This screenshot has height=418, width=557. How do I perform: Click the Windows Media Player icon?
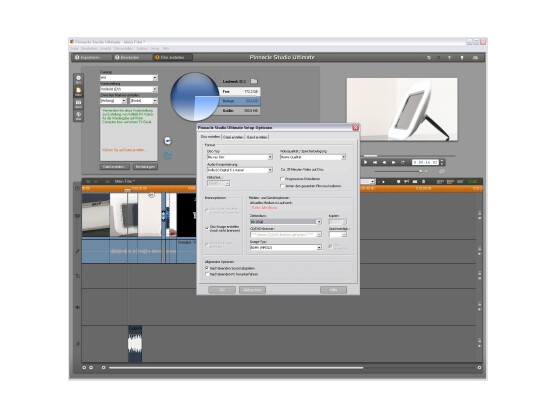point(168,141)
